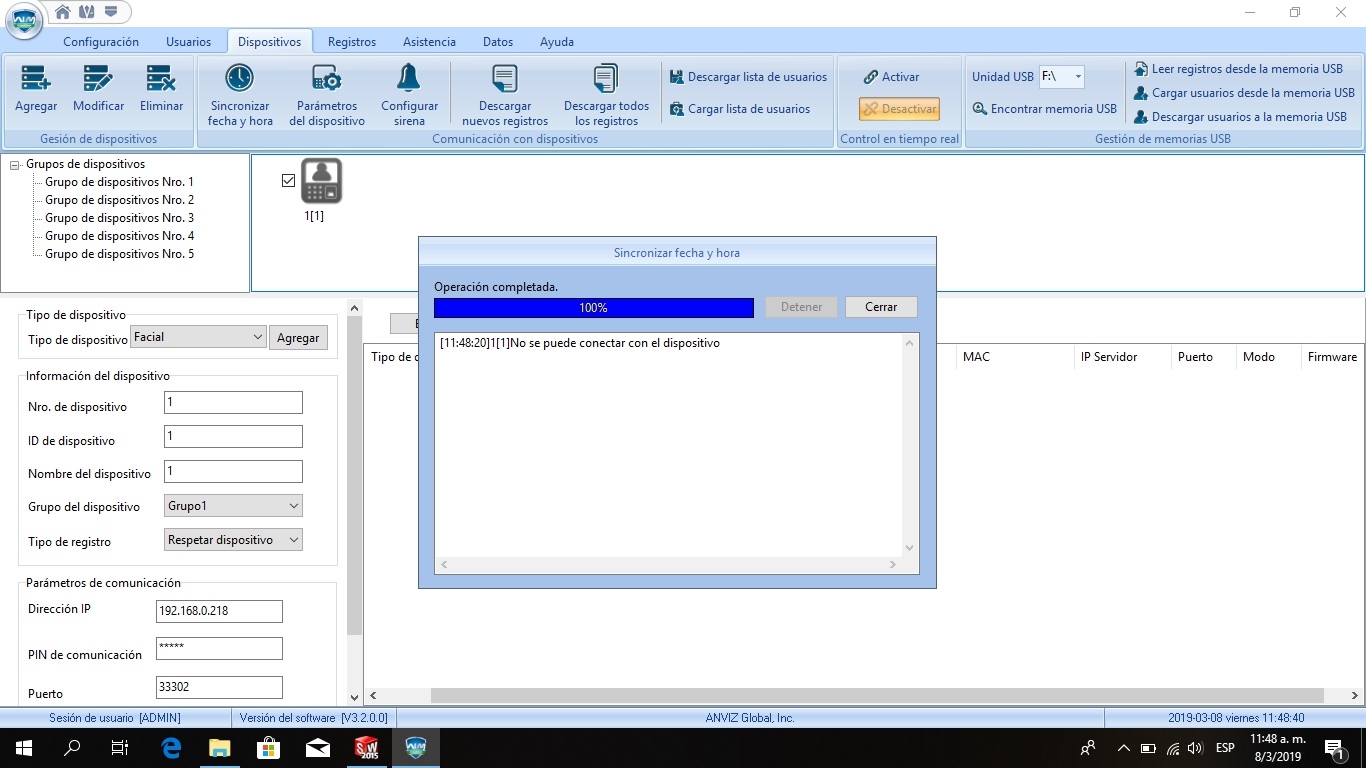Select Grupo de dispositivos Nro. 1
The width and height of the screenshot is (1366, 768).
[119, 182]
